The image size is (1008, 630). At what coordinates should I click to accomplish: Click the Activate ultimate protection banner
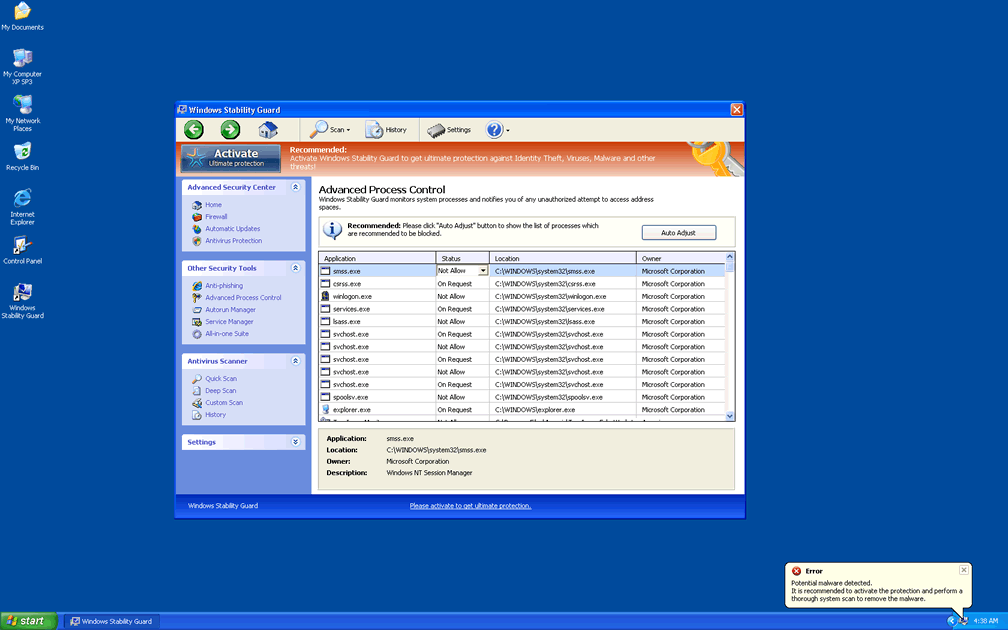(230, 158)
